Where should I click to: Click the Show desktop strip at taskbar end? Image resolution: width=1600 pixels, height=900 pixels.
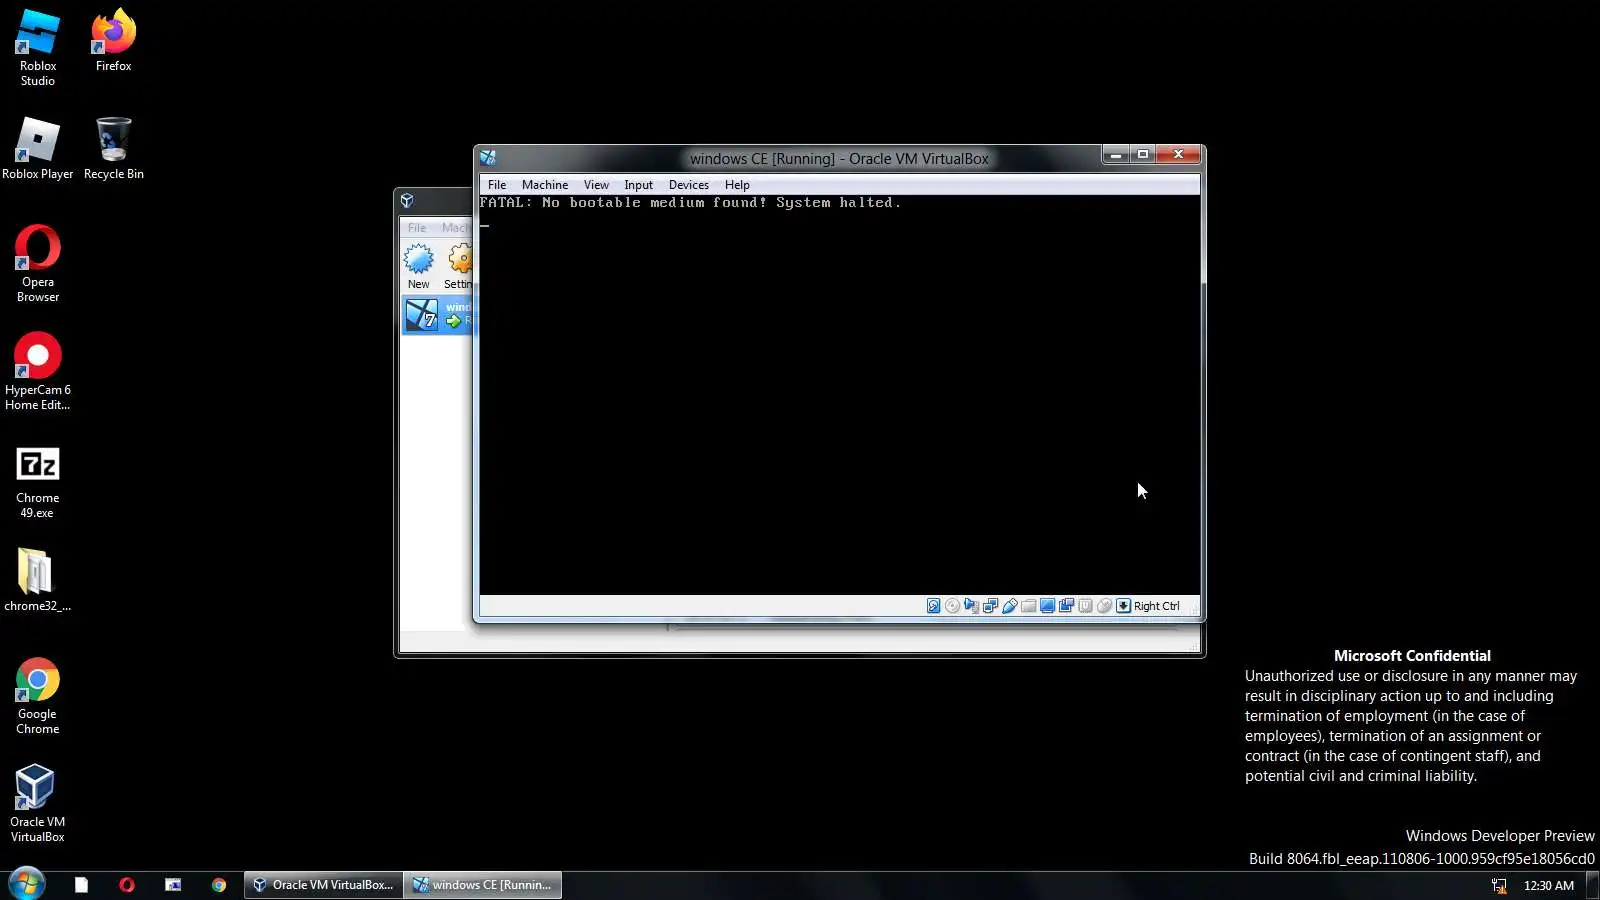(x=1593, y=885)
